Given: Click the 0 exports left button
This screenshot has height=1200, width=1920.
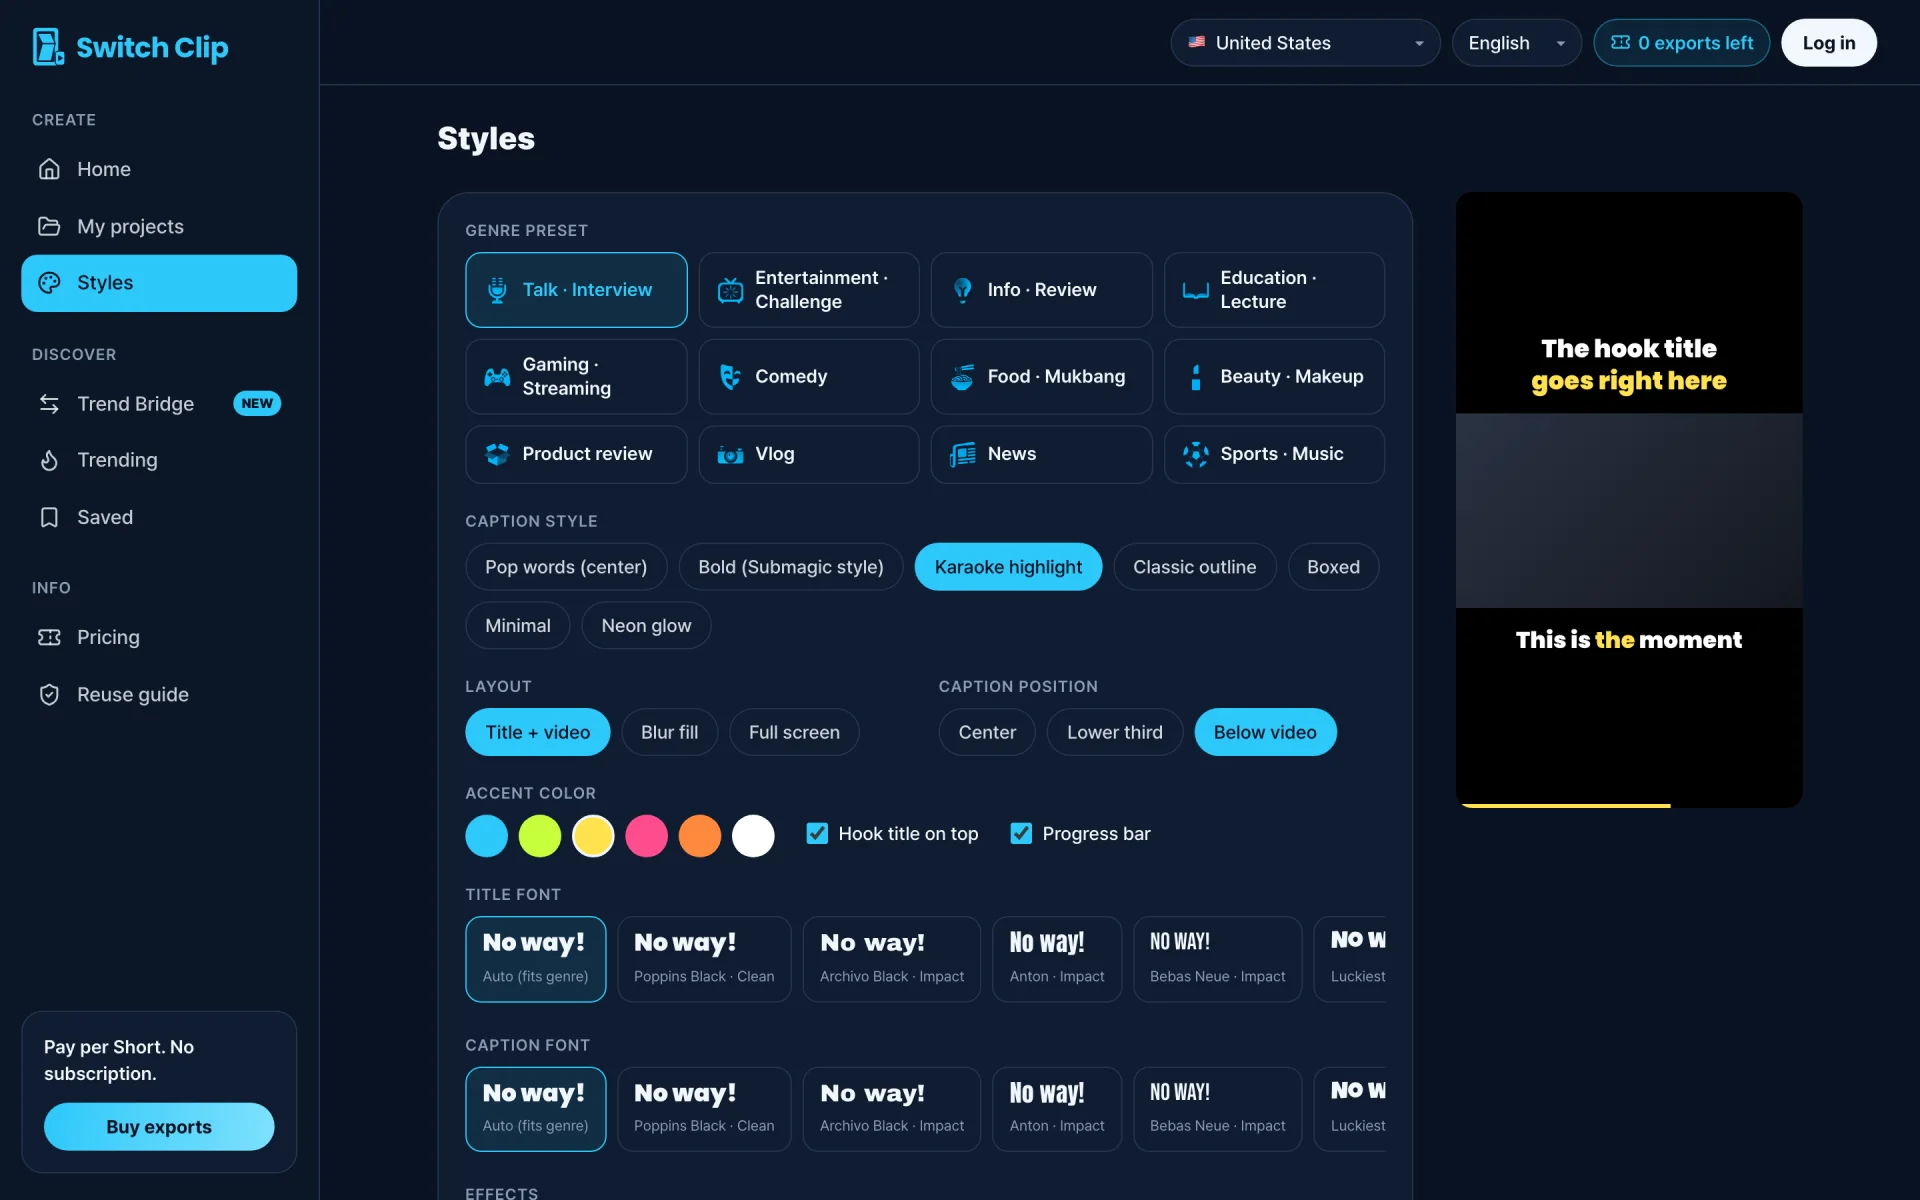Looking at the screenshot, I should [x=1681, y=43].
